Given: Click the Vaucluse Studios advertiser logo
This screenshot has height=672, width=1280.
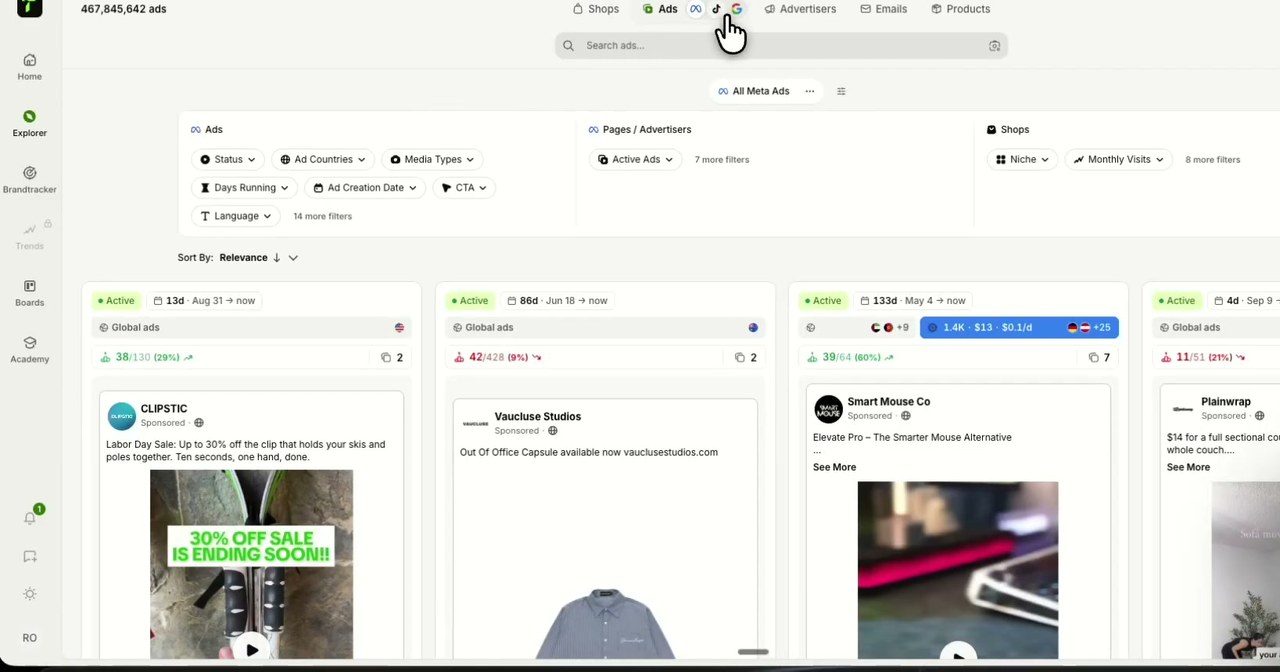Looking at the screenshot, I should pos(475,424).
